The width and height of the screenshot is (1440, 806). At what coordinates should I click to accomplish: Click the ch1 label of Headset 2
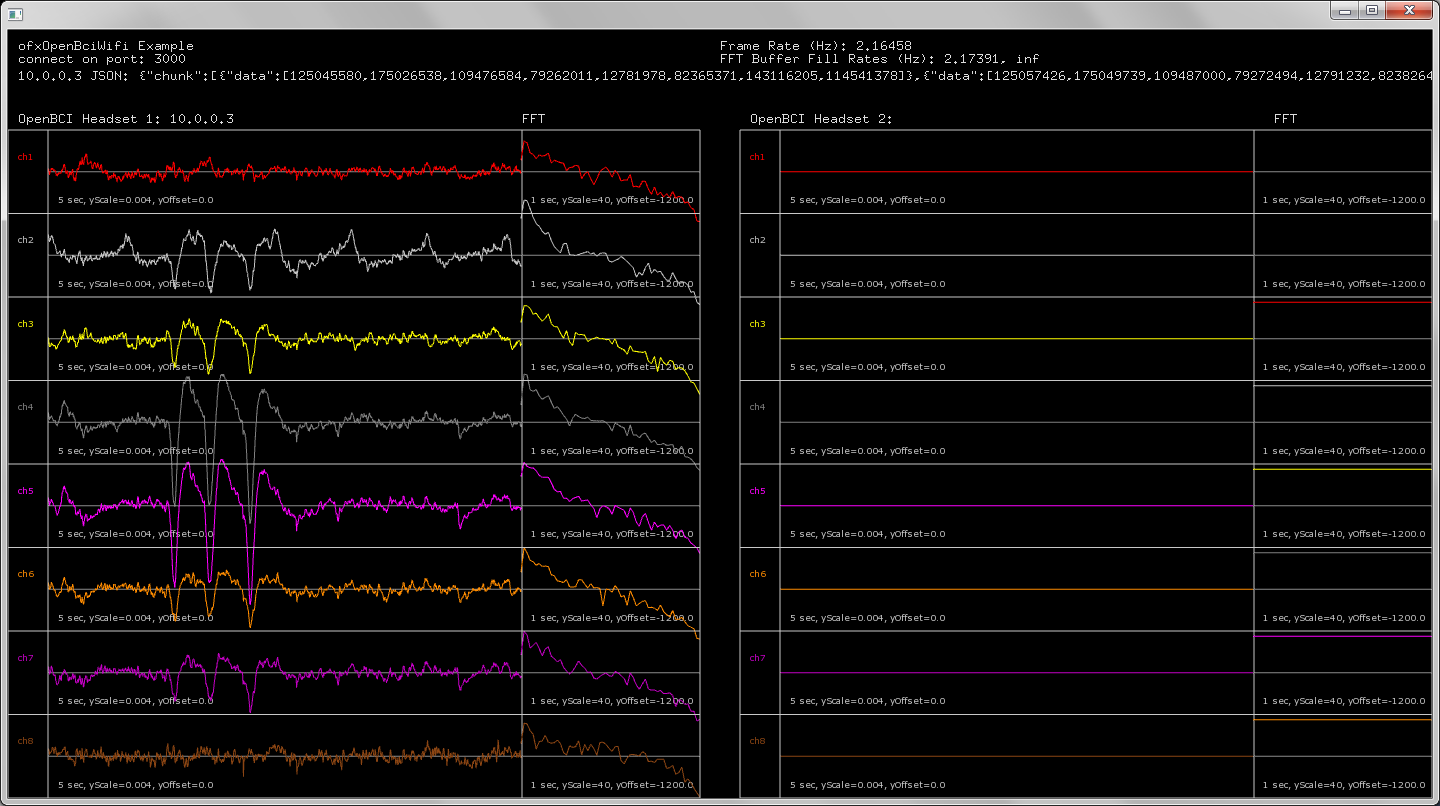point(758,157)
